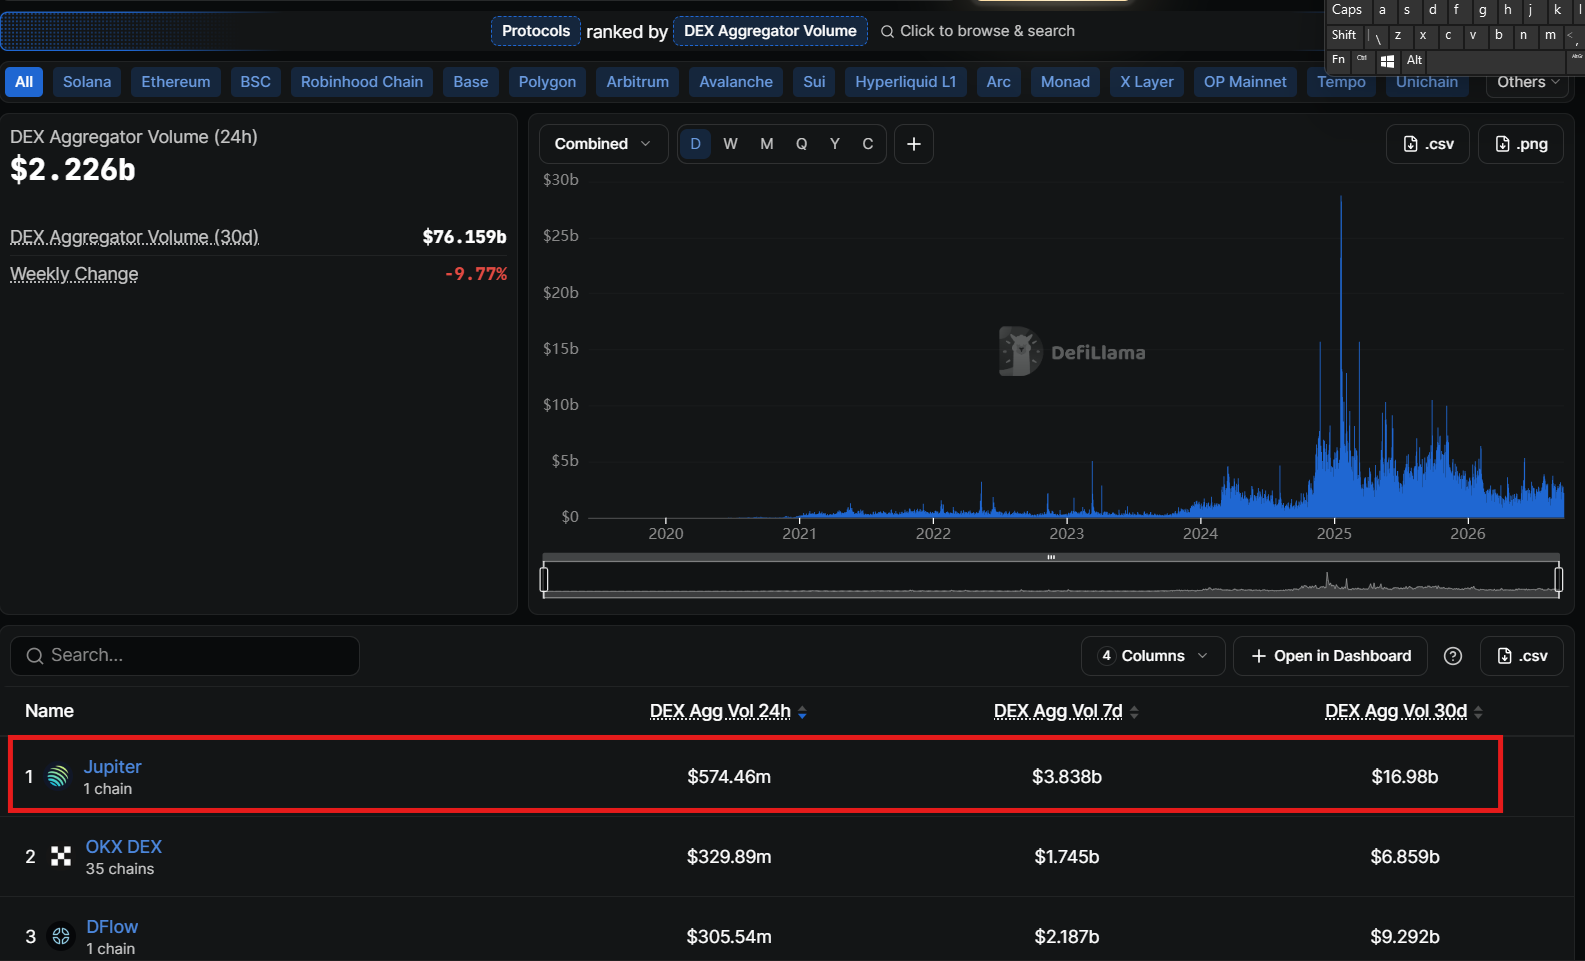Filter by Arc chain
Image resolution: width=1585 pixels, height=961 pixels.
tap(999, 82)
